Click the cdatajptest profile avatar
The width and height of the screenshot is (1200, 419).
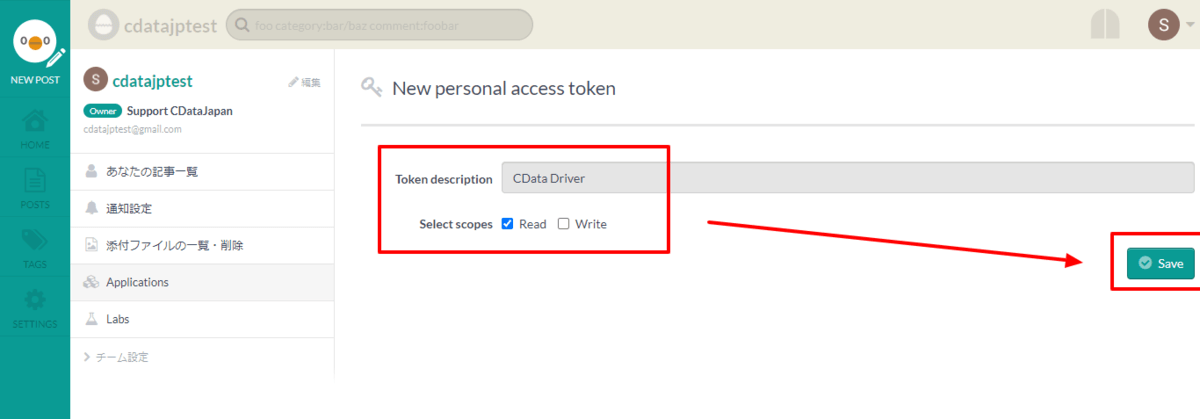coord(96,80)
